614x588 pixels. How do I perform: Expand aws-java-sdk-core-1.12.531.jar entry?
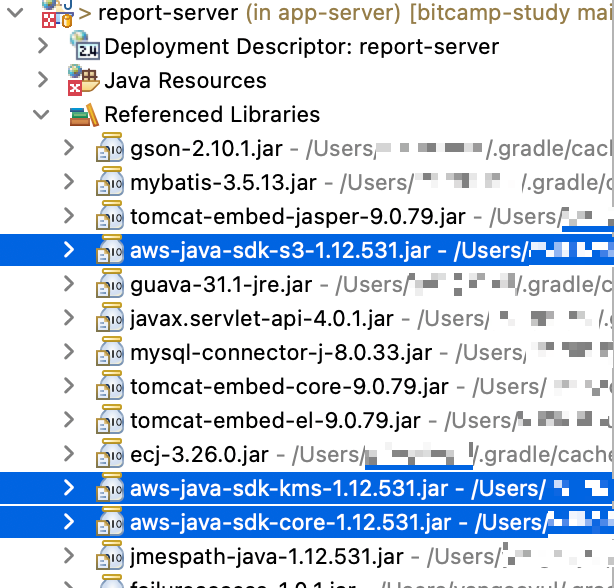tap(69, 522)
